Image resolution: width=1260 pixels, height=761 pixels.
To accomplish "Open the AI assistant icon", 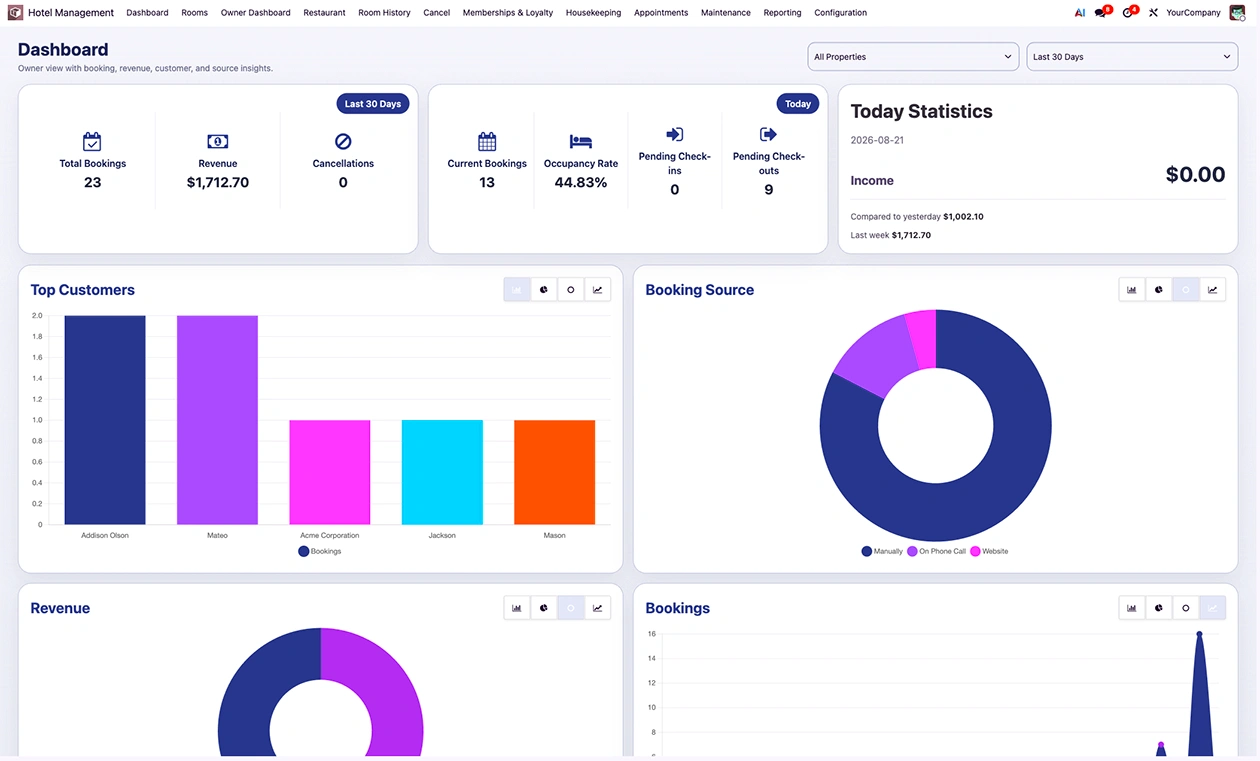I will pyautogui.click(x=1080, y=13).
